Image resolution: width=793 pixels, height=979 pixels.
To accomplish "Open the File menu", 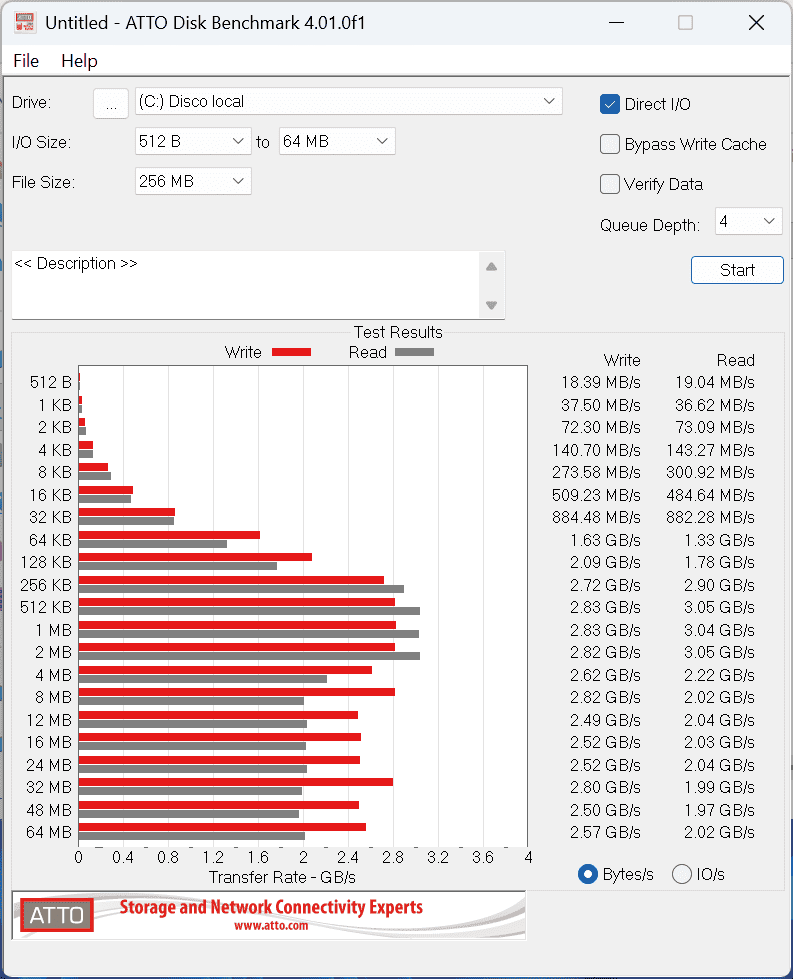I will tap(26, 61).
